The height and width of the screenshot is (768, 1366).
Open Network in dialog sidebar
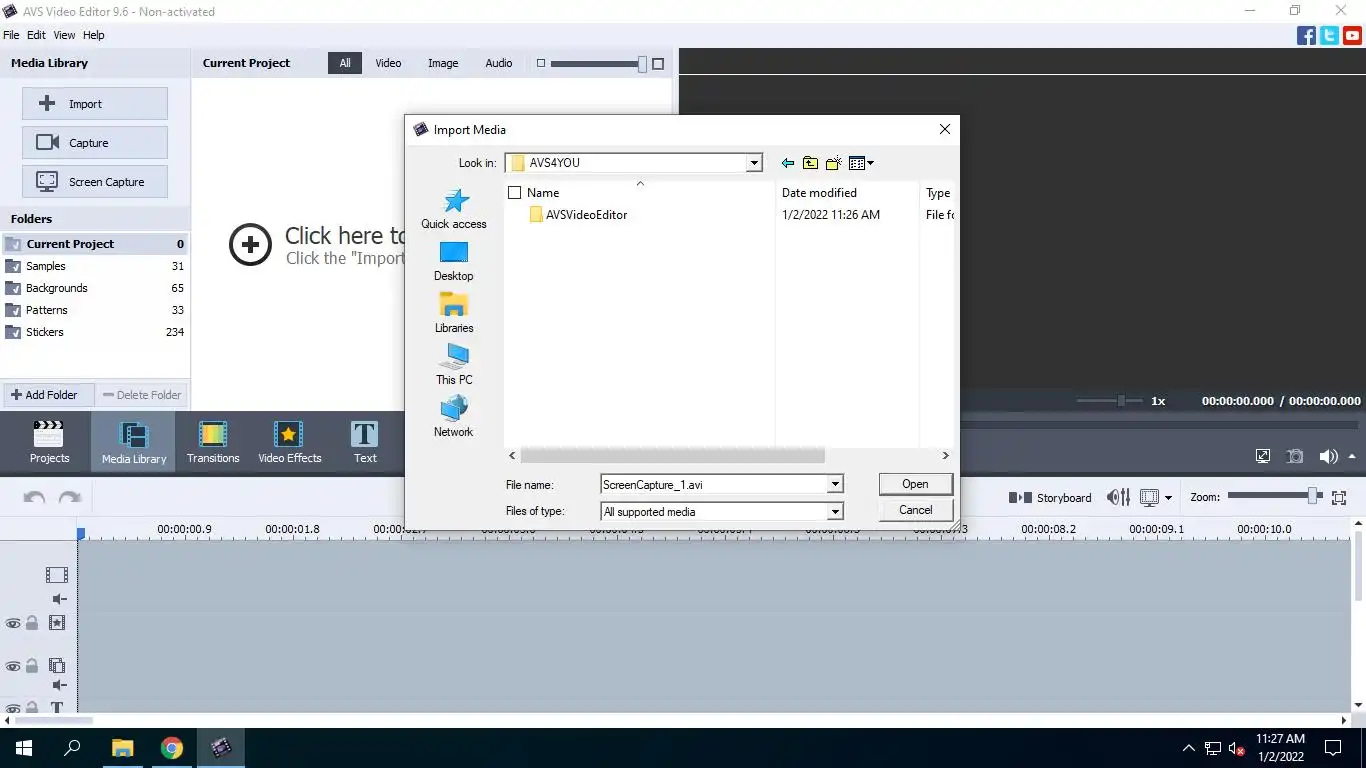click(x=454, y=417)
